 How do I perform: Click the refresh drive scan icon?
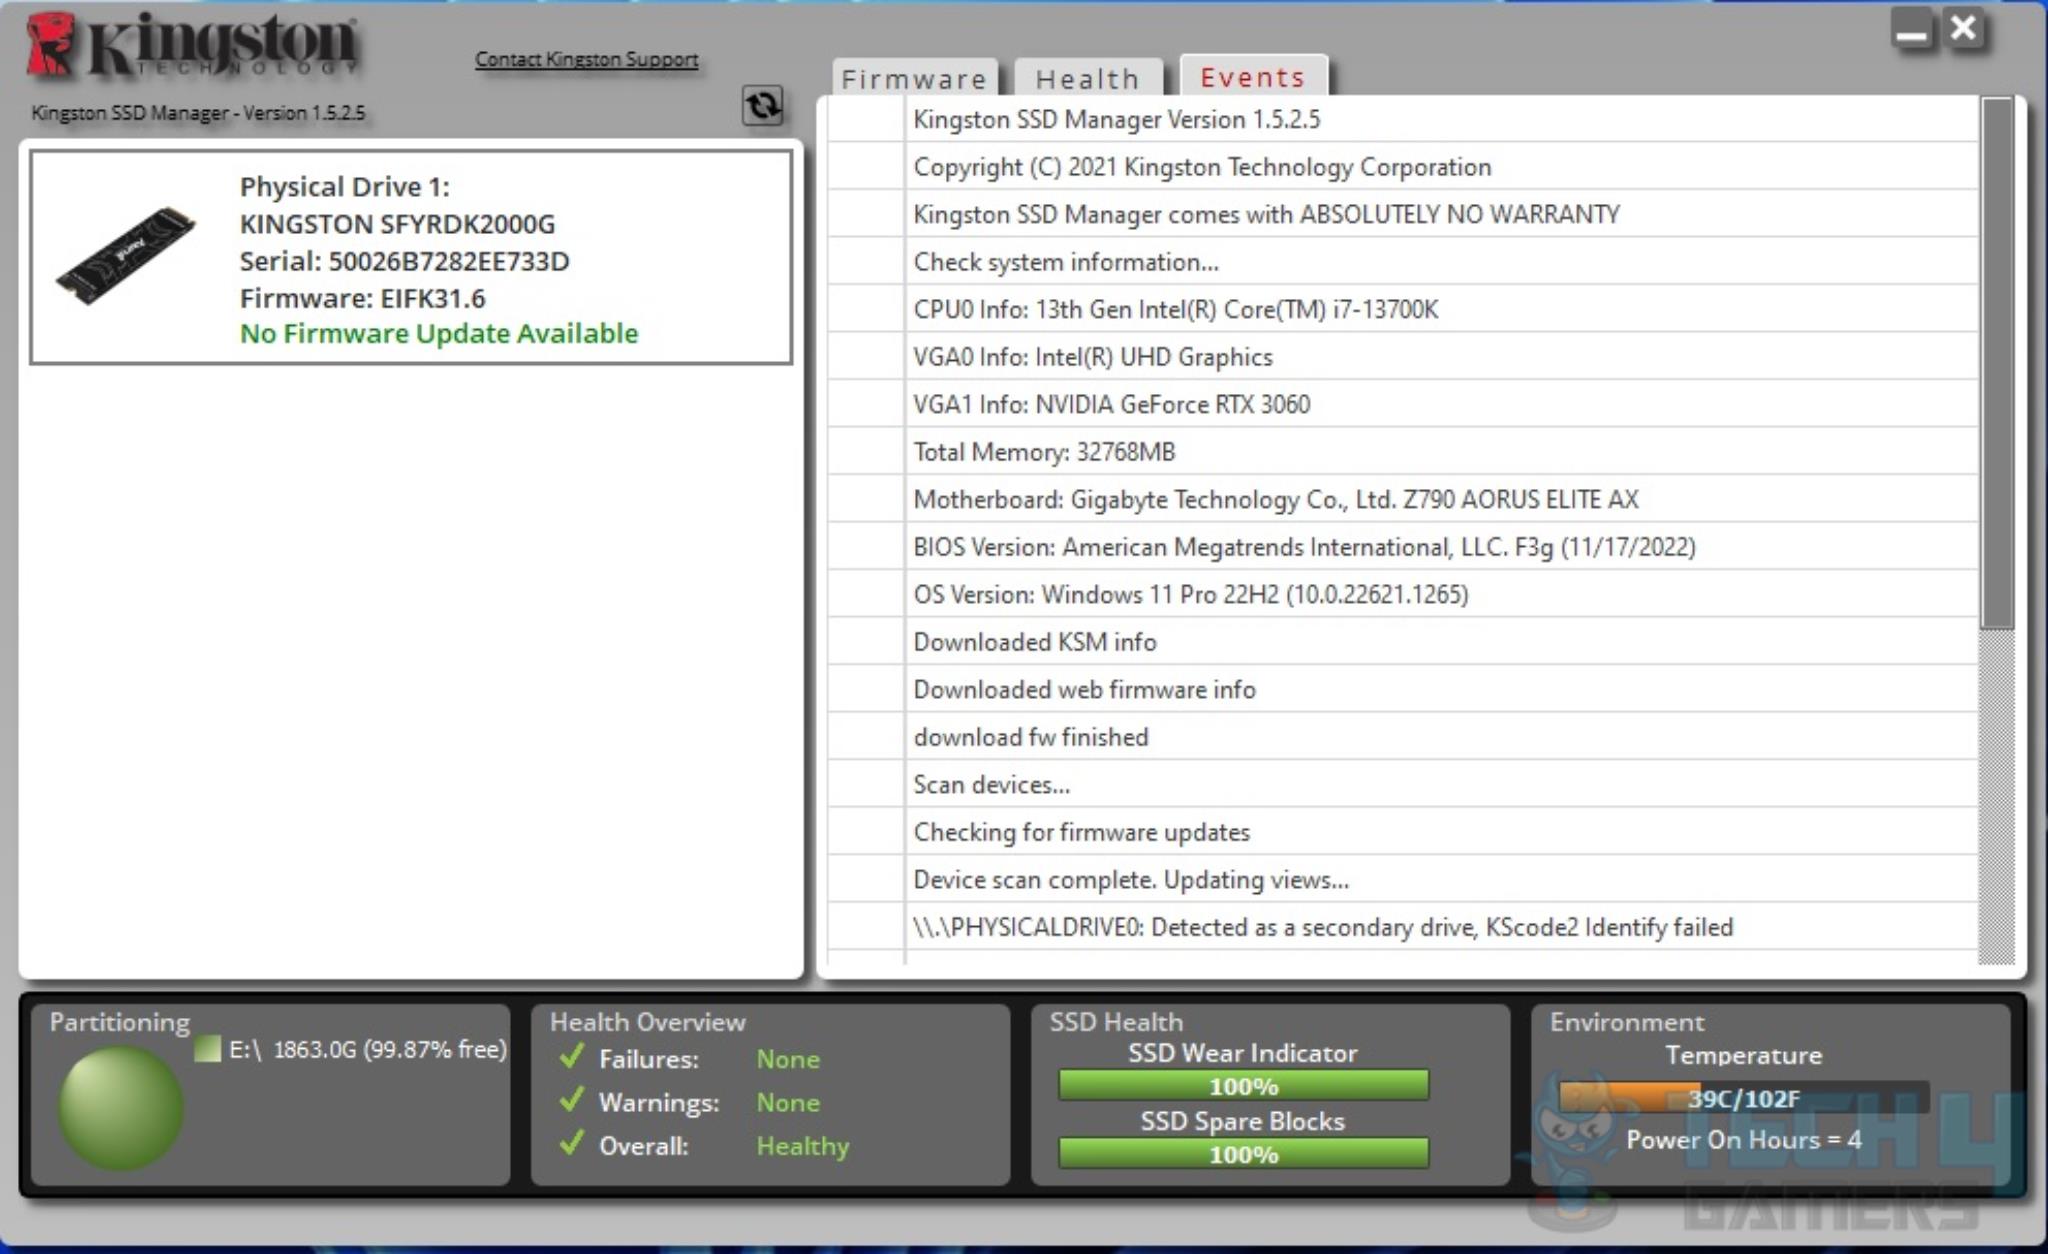point(762,105)
